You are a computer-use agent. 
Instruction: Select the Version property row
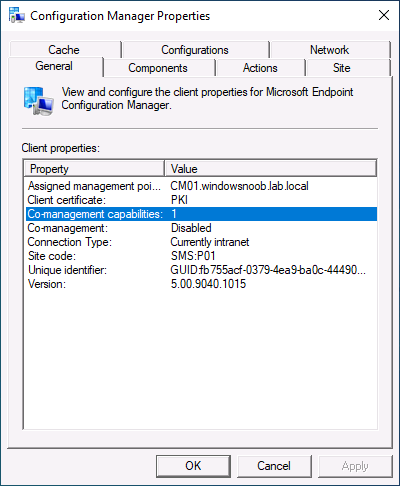click(201, 284)
